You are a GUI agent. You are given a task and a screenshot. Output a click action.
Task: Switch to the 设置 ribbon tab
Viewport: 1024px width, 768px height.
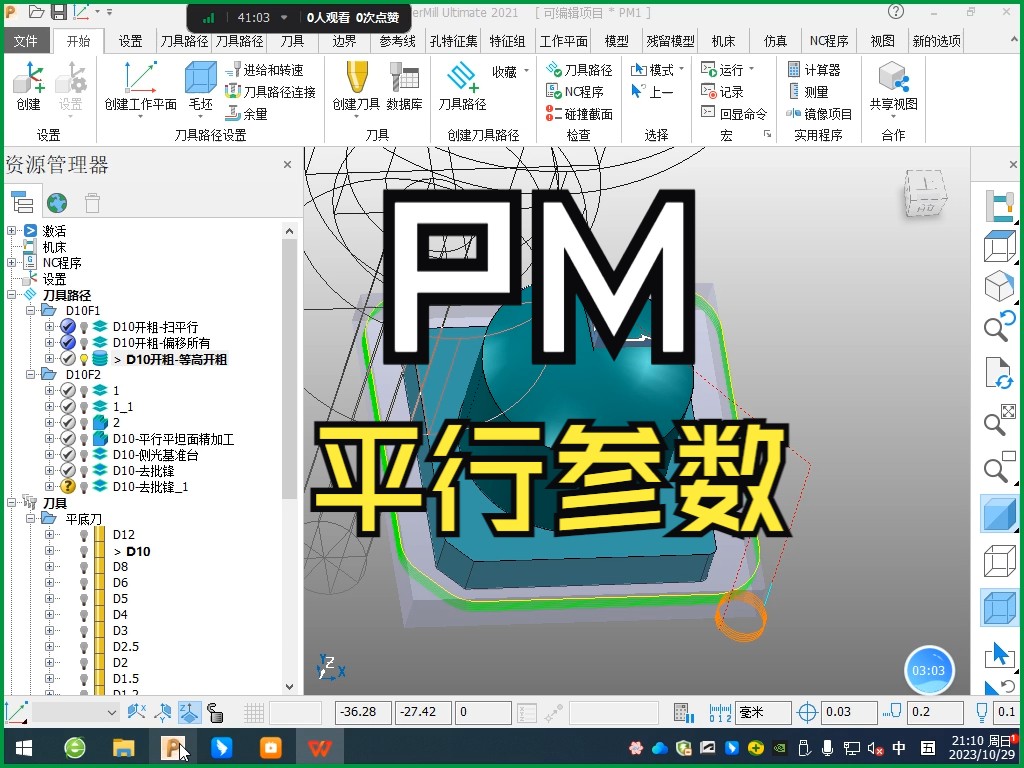click(130, 41)
